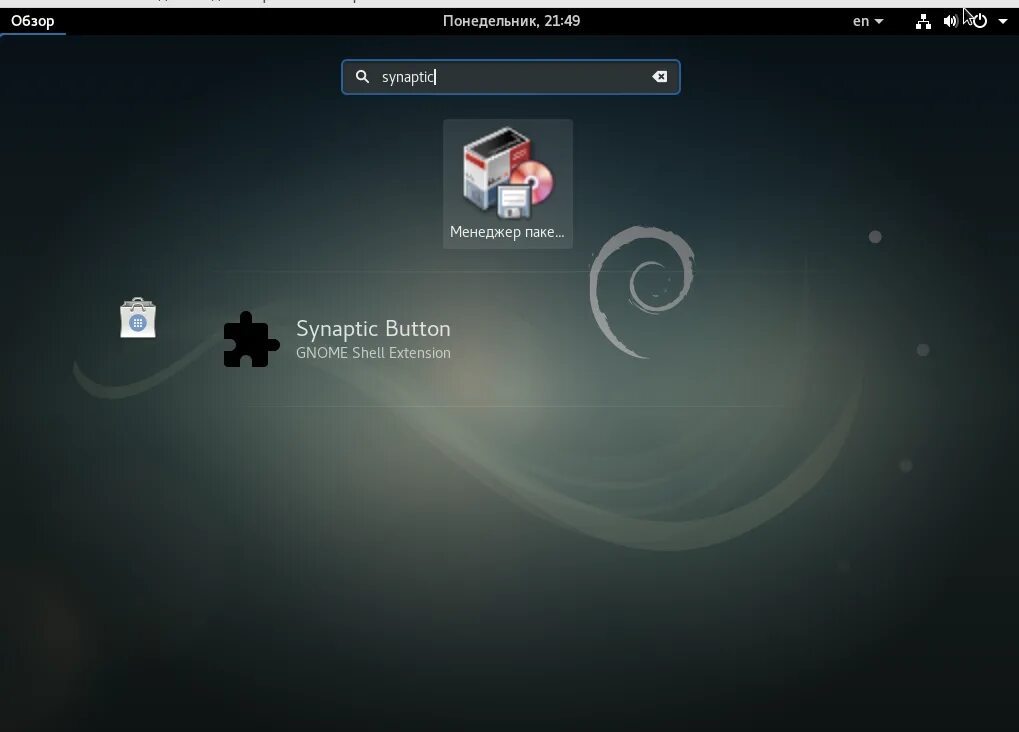The width and height of the screenshot is (1019, 732).
Task: Click the 'Менеджер паке...' app label
Action: [507, 232]
